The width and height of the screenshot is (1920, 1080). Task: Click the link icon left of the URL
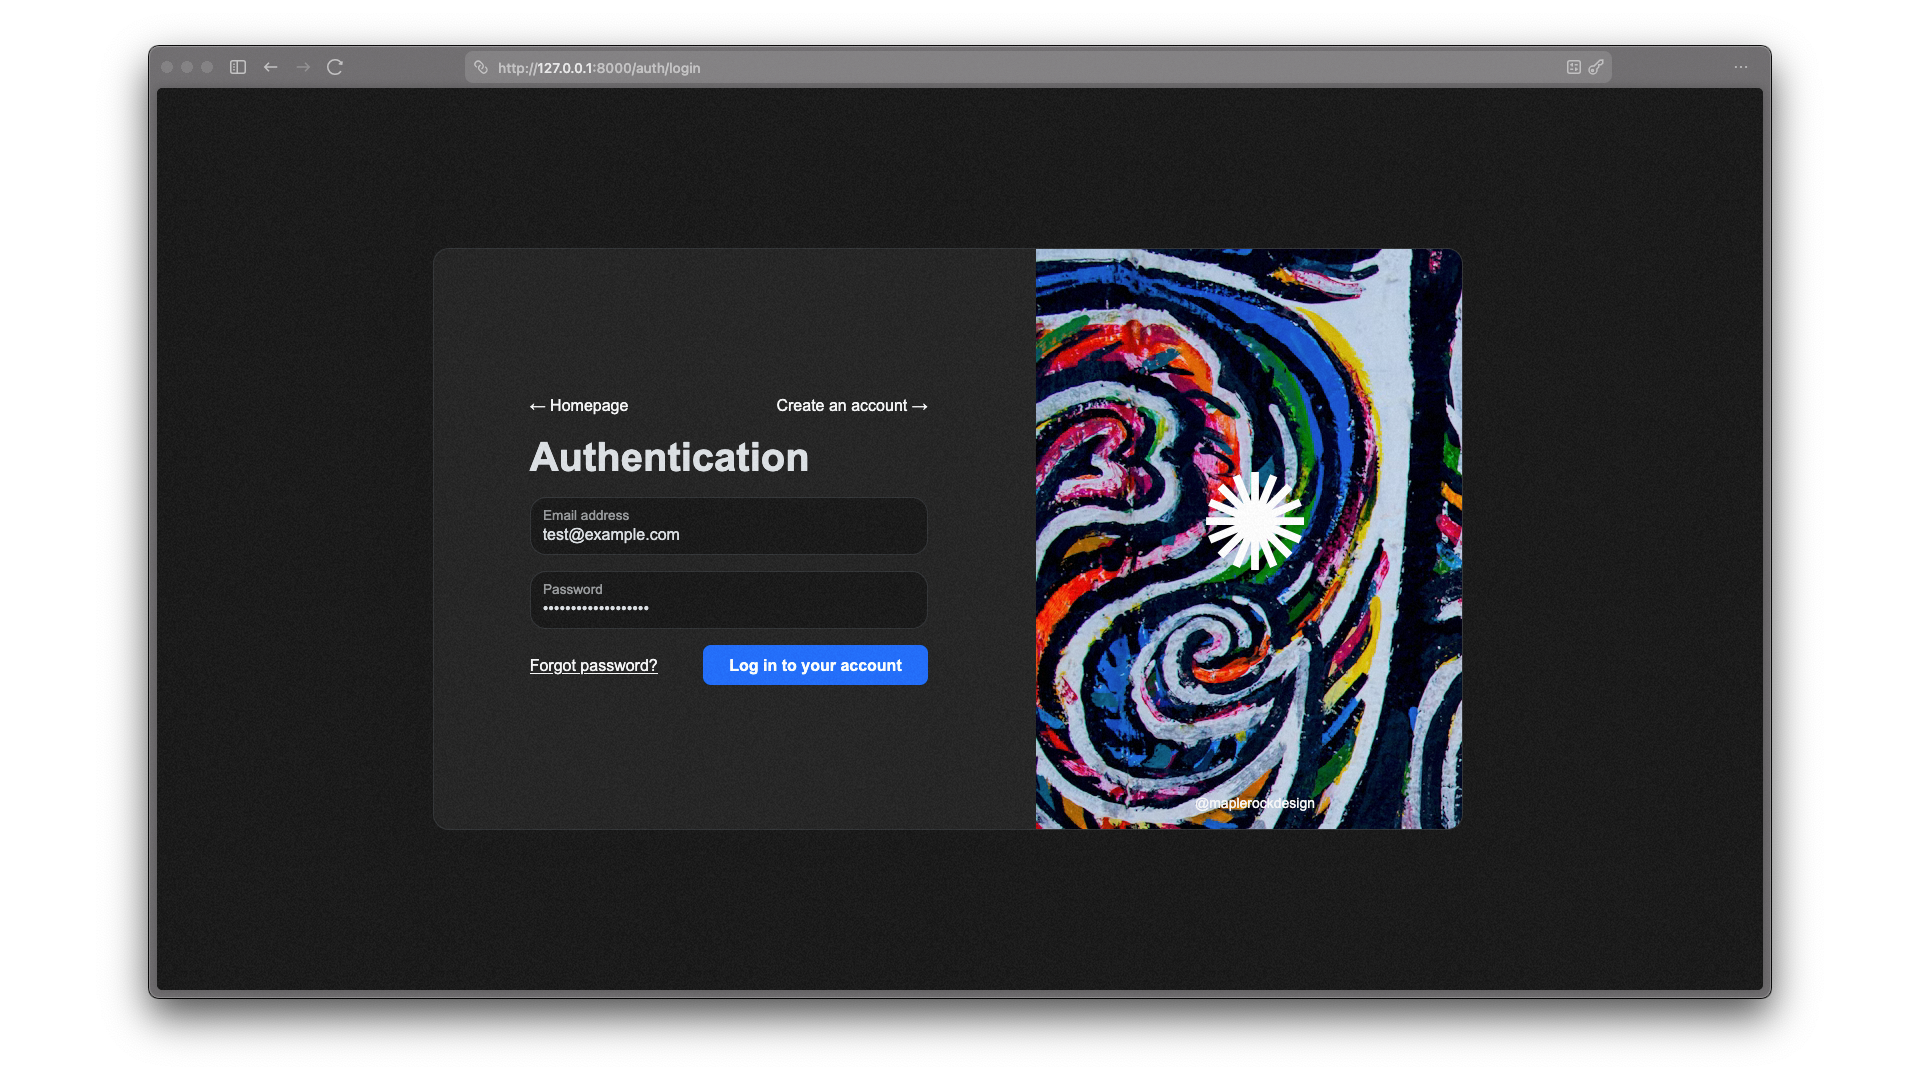click(481, 67)
